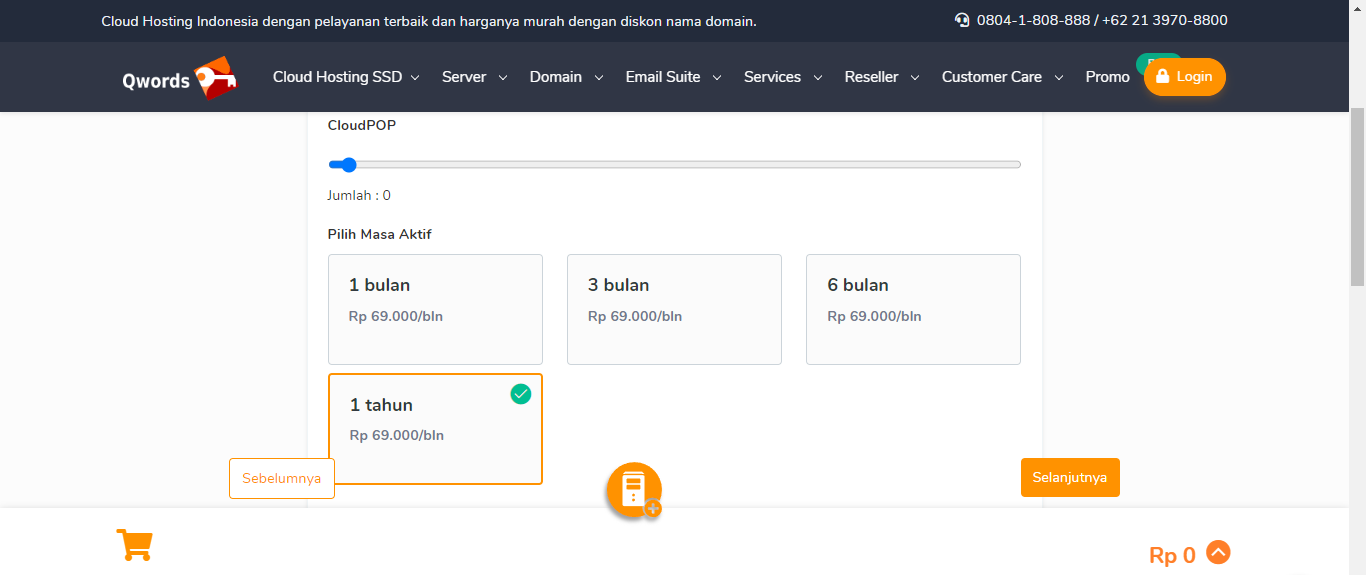Screen dimensions: 1366x575
Task: Expand the Customer Care dropdown
Action: coord(1002,77)
